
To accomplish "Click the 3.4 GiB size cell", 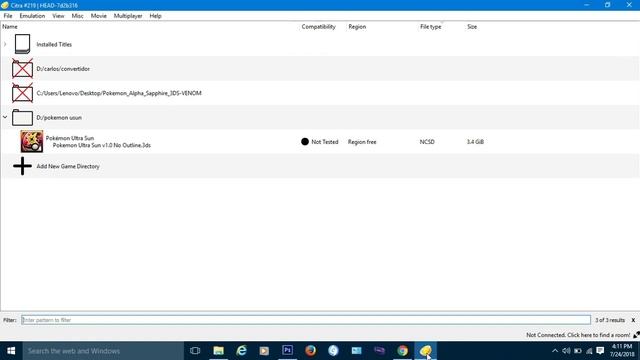I will click(x=475, y=142).
